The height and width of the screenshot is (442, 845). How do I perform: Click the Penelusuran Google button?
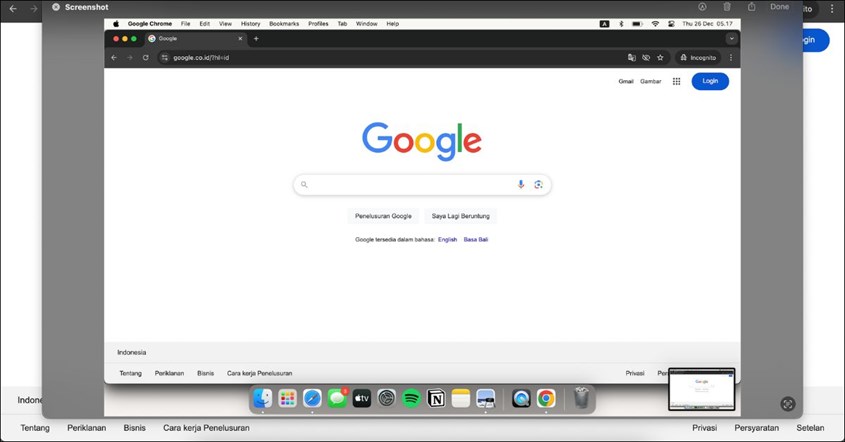[383, 216]
